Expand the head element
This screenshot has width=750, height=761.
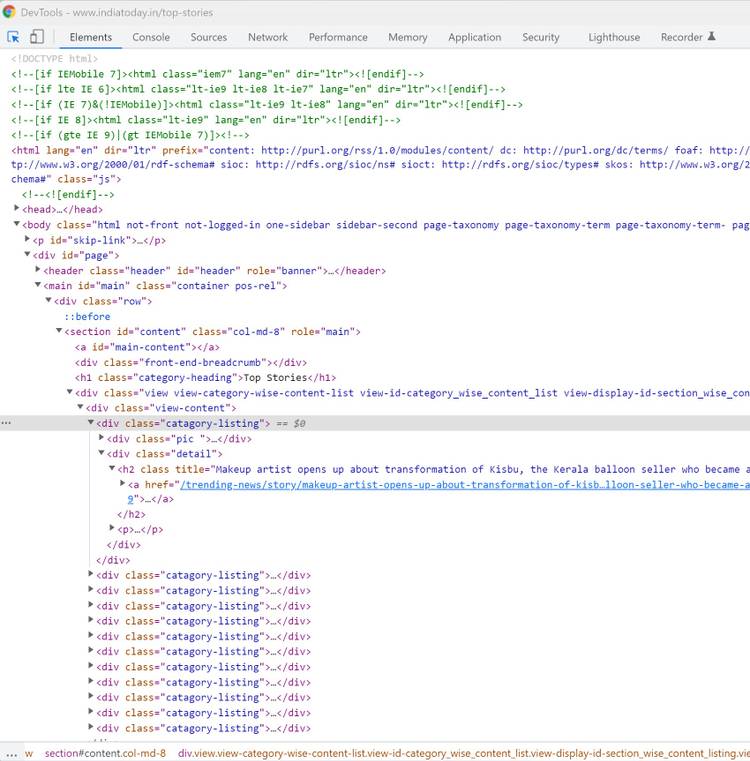tap(17, 209)
